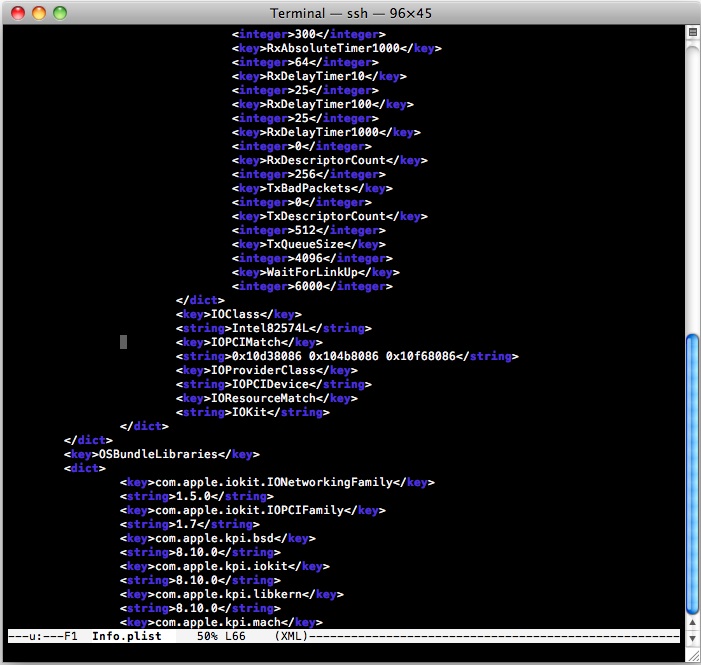
Task: Click the Info.plist buffer name in mode line
Action: [x=127, y=636]
